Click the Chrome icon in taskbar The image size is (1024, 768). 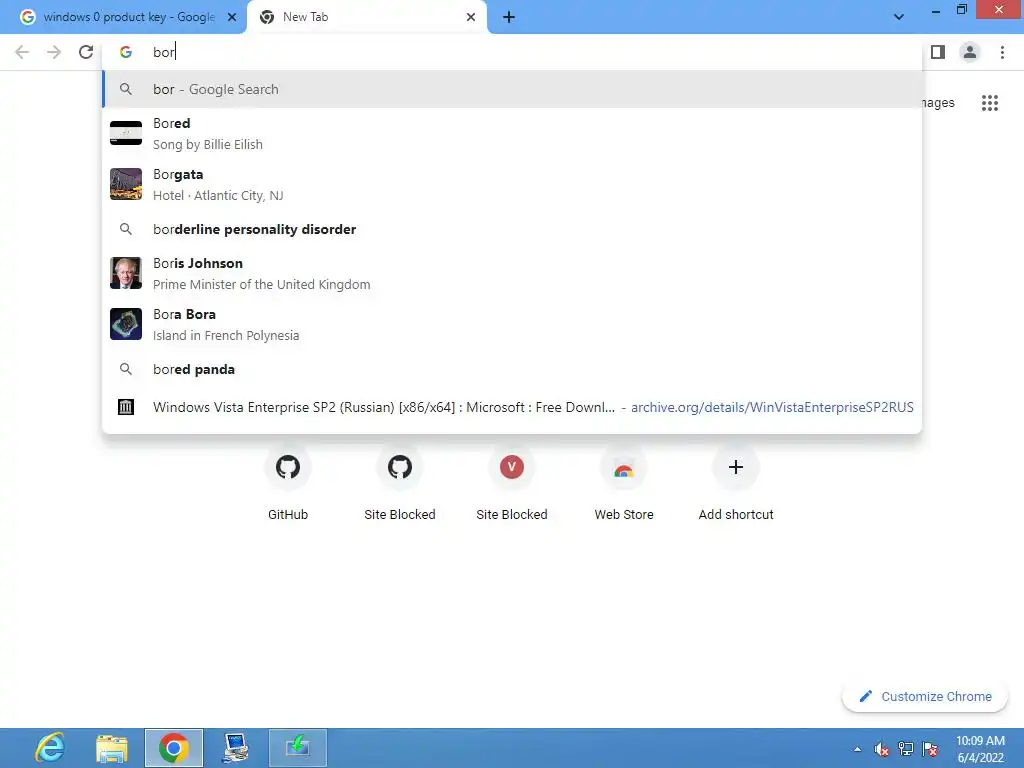(174, 748)
